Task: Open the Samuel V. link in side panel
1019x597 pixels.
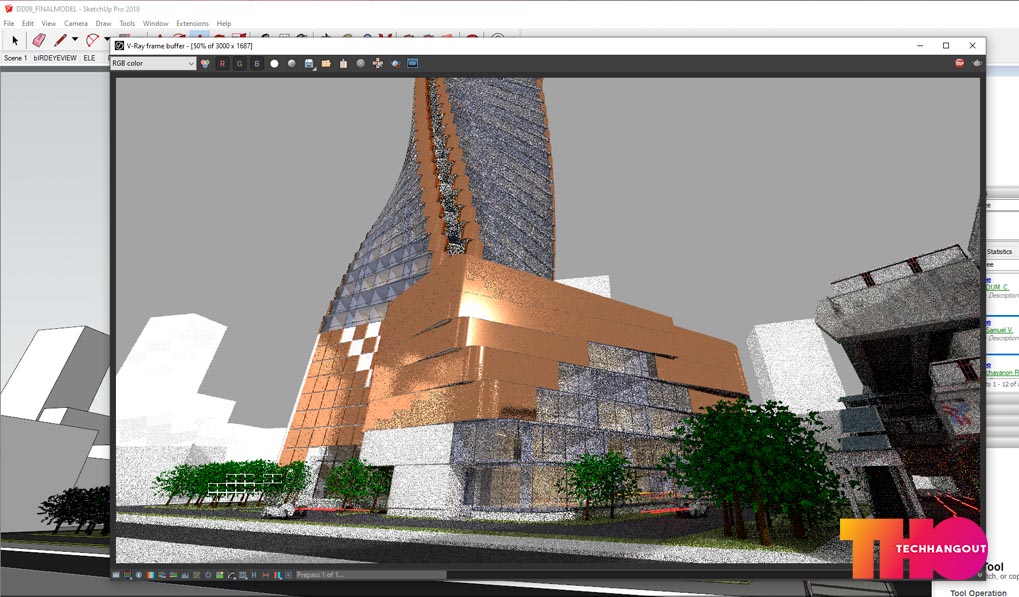Action: click(999, 330)
